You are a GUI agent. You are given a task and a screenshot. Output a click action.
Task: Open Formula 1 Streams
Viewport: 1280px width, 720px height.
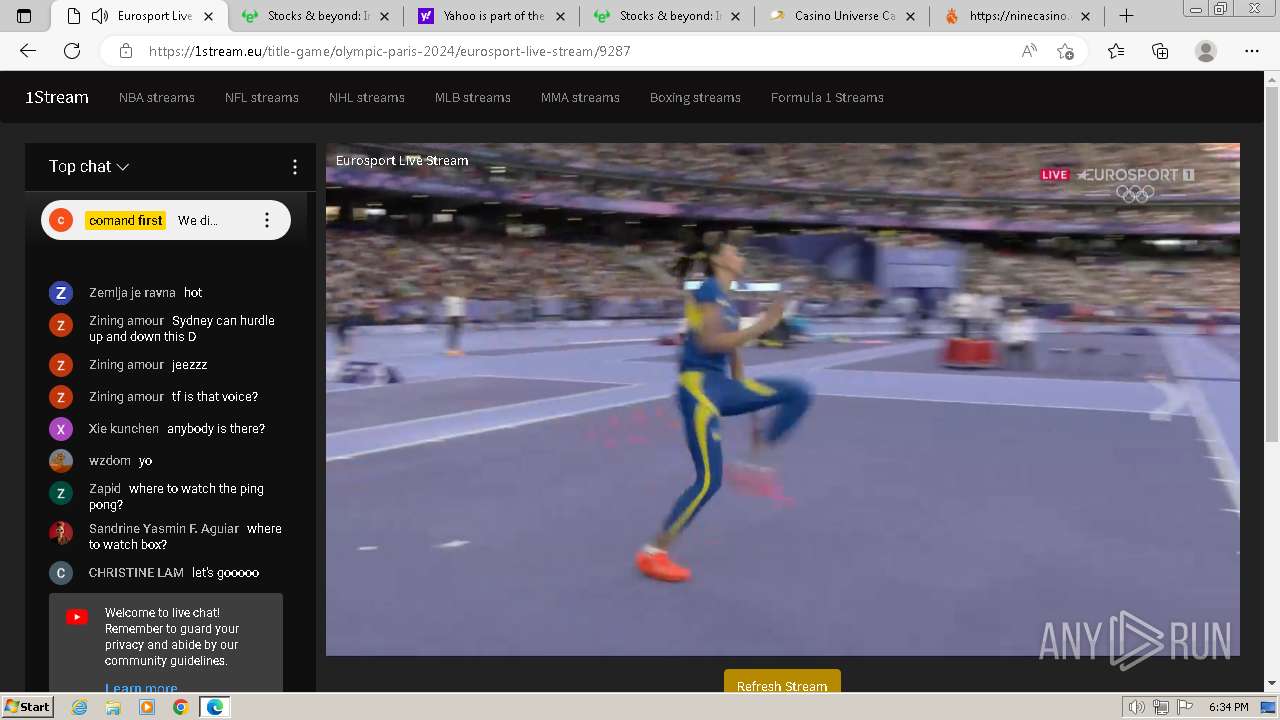click(x=827, y=97)
